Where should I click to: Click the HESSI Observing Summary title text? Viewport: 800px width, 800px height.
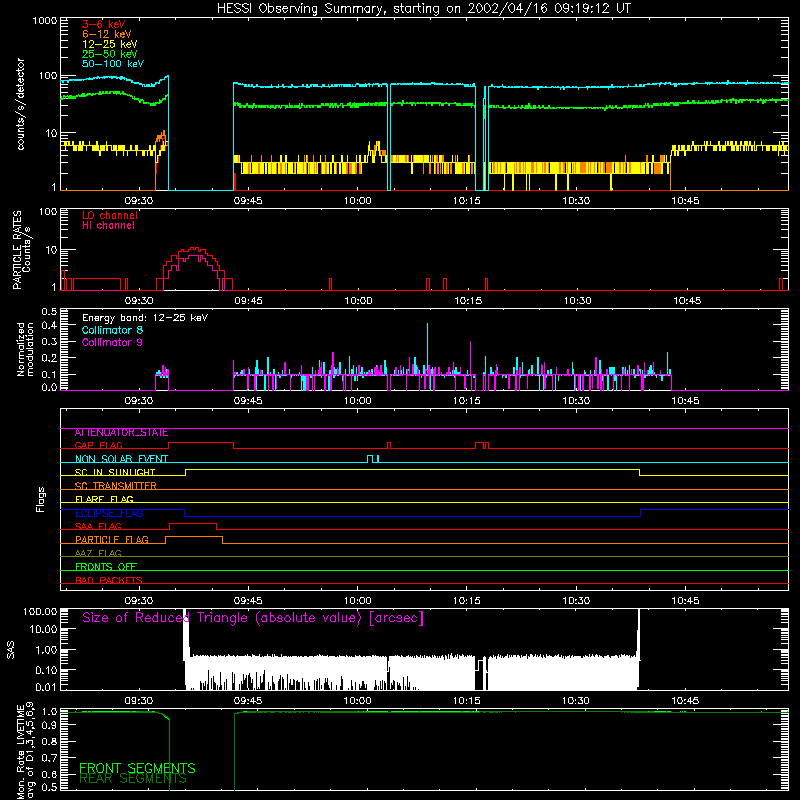pos(424,9)
